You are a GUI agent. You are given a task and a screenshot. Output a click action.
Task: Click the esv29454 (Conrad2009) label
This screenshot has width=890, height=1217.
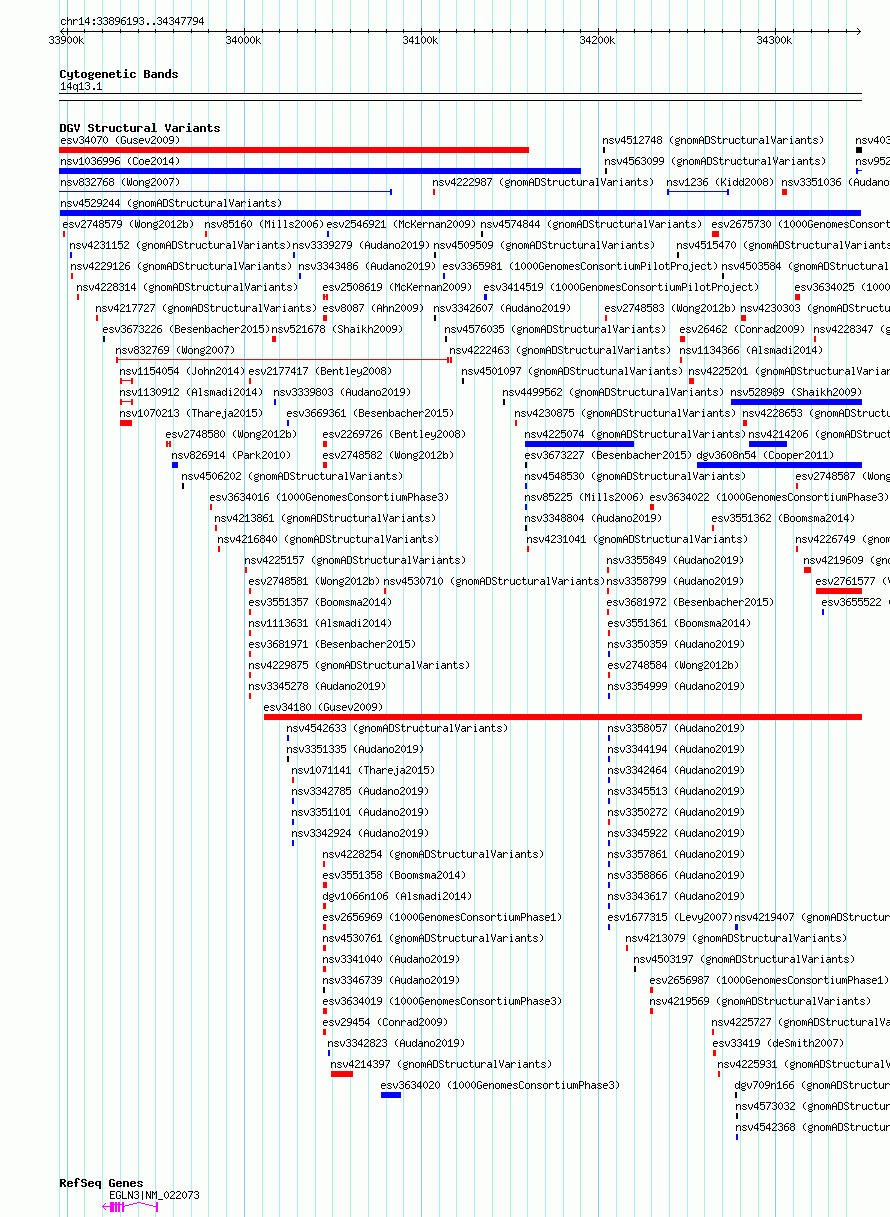[385, 1022]
